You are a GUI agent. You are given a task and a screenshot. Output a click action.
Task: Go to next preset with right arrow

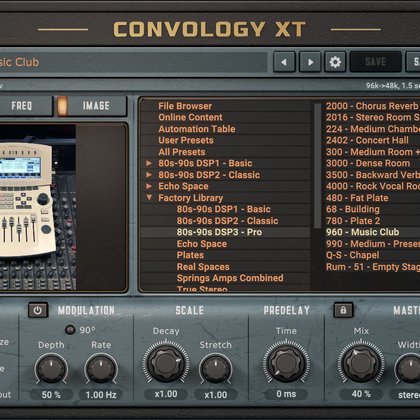click(x=310, y=62)
